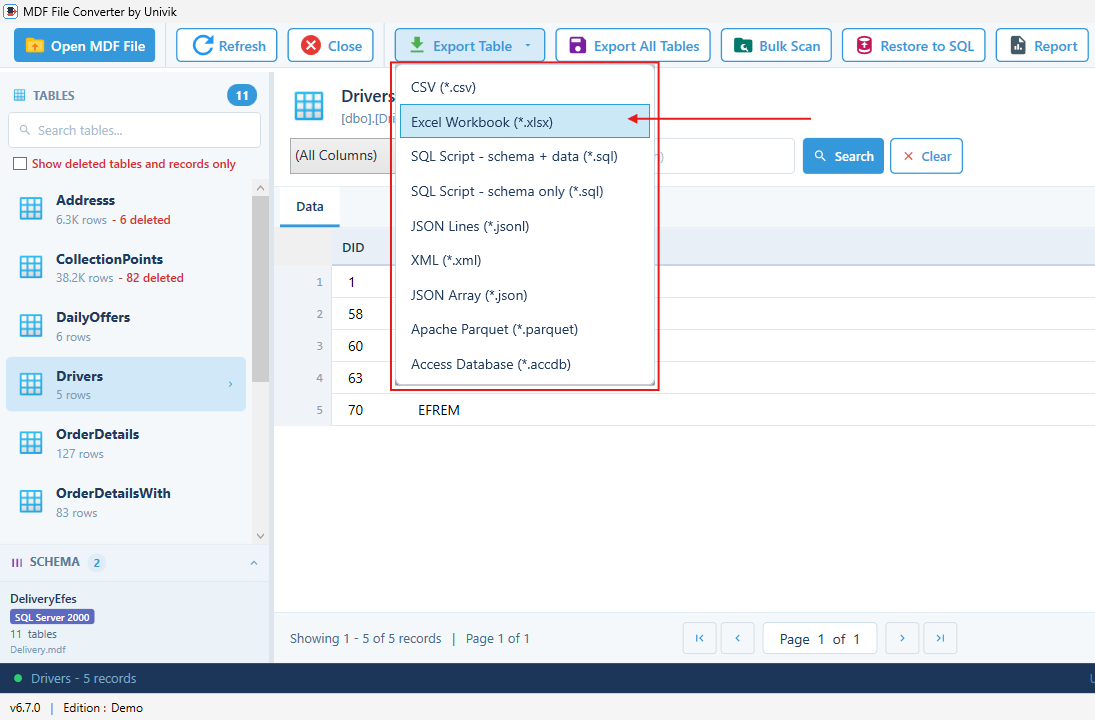Choose Access Database (*.accdb) export
Viewport: 1095px width, 720px height.
tap(524, 365)
